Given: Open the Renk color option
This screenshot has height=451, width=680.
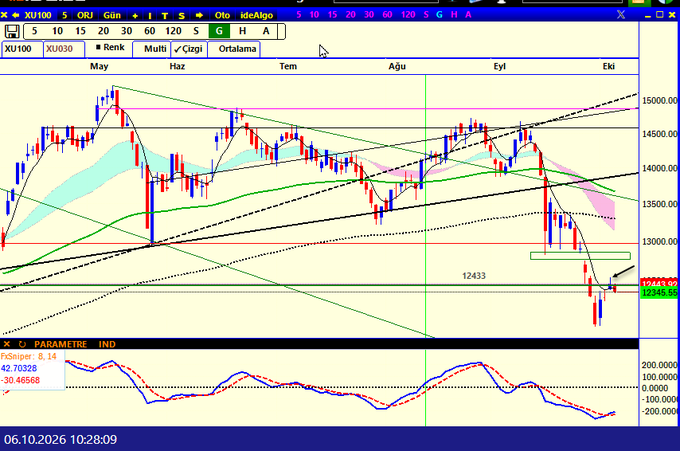Looking at the screenshot, I should [110, 48].
